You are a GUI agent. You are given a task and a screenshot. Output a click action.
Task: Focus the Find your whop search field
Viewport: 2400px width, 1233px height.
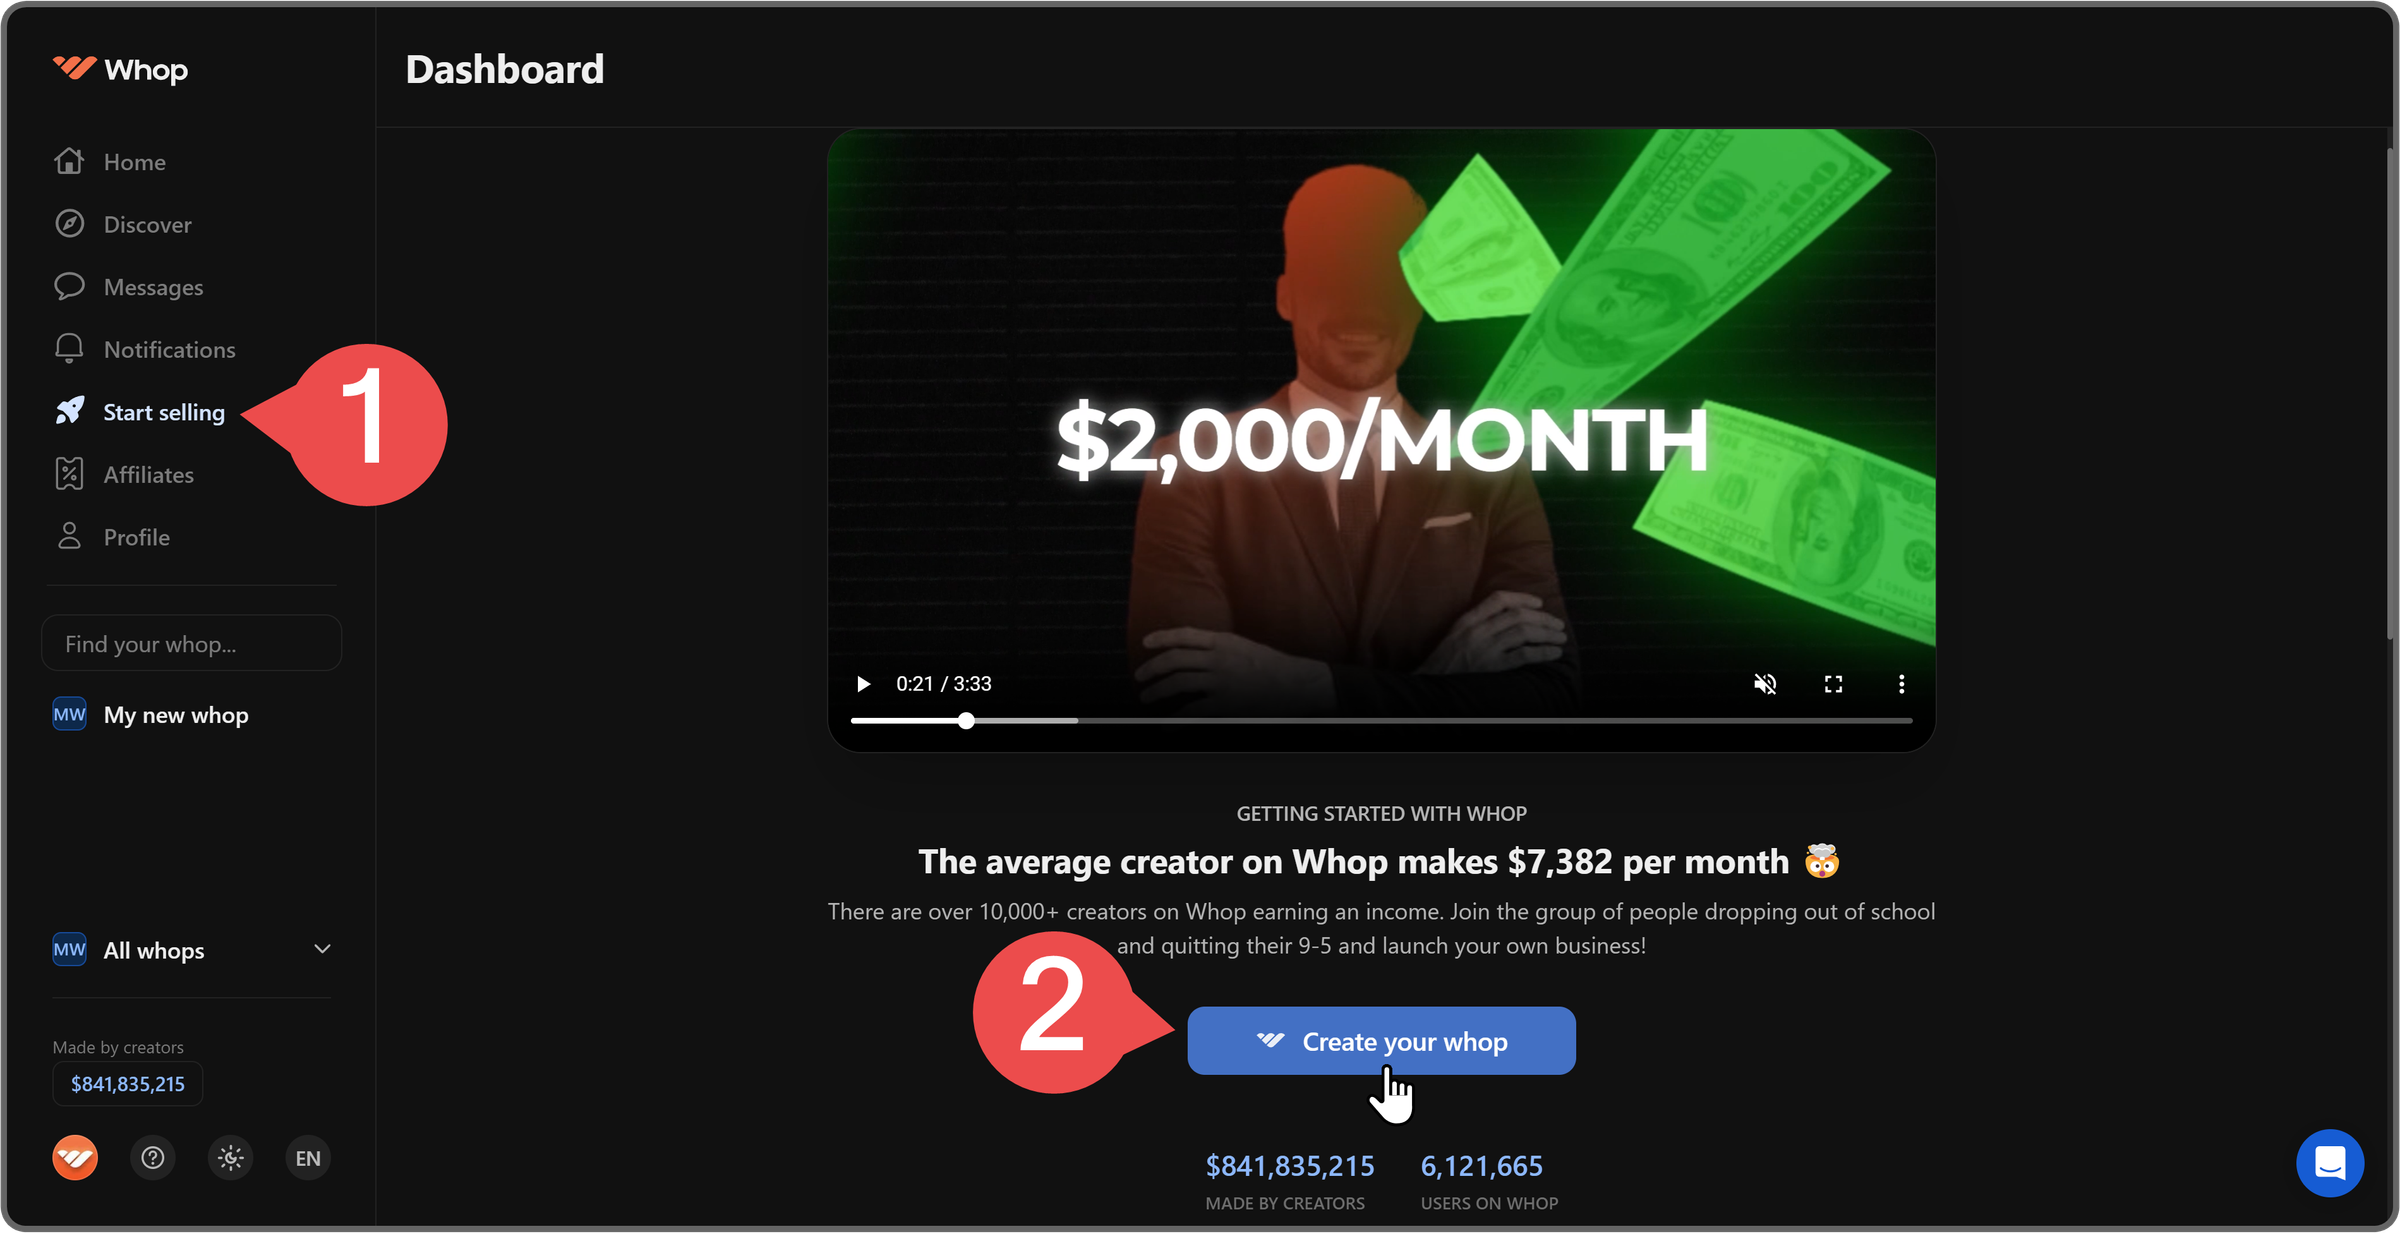[x=192, y=643]
